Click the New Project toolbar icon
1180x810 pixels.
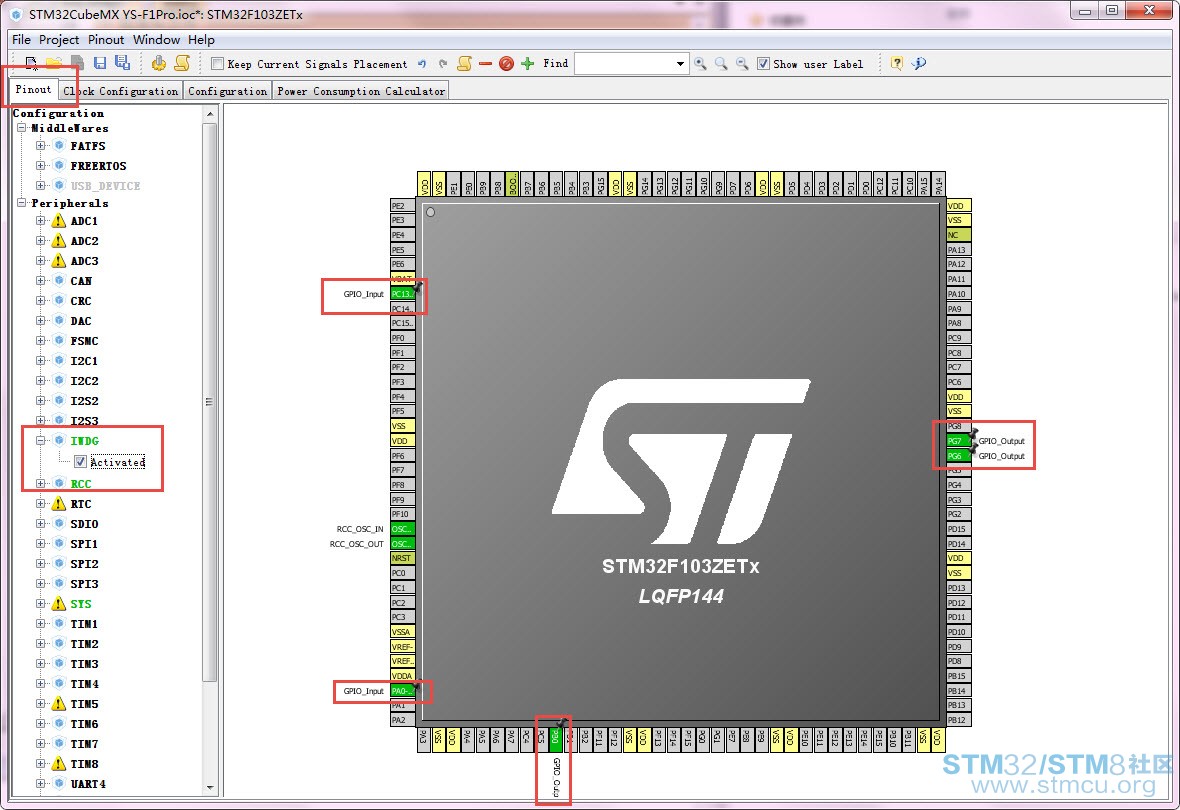31,63
